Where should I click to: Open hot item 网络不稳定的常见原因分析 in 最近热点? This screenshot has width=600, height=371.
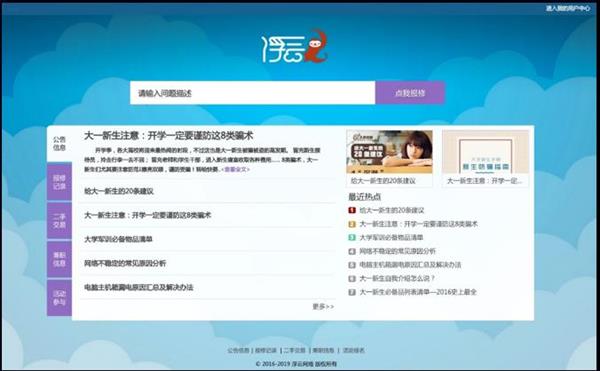(397, 251)
